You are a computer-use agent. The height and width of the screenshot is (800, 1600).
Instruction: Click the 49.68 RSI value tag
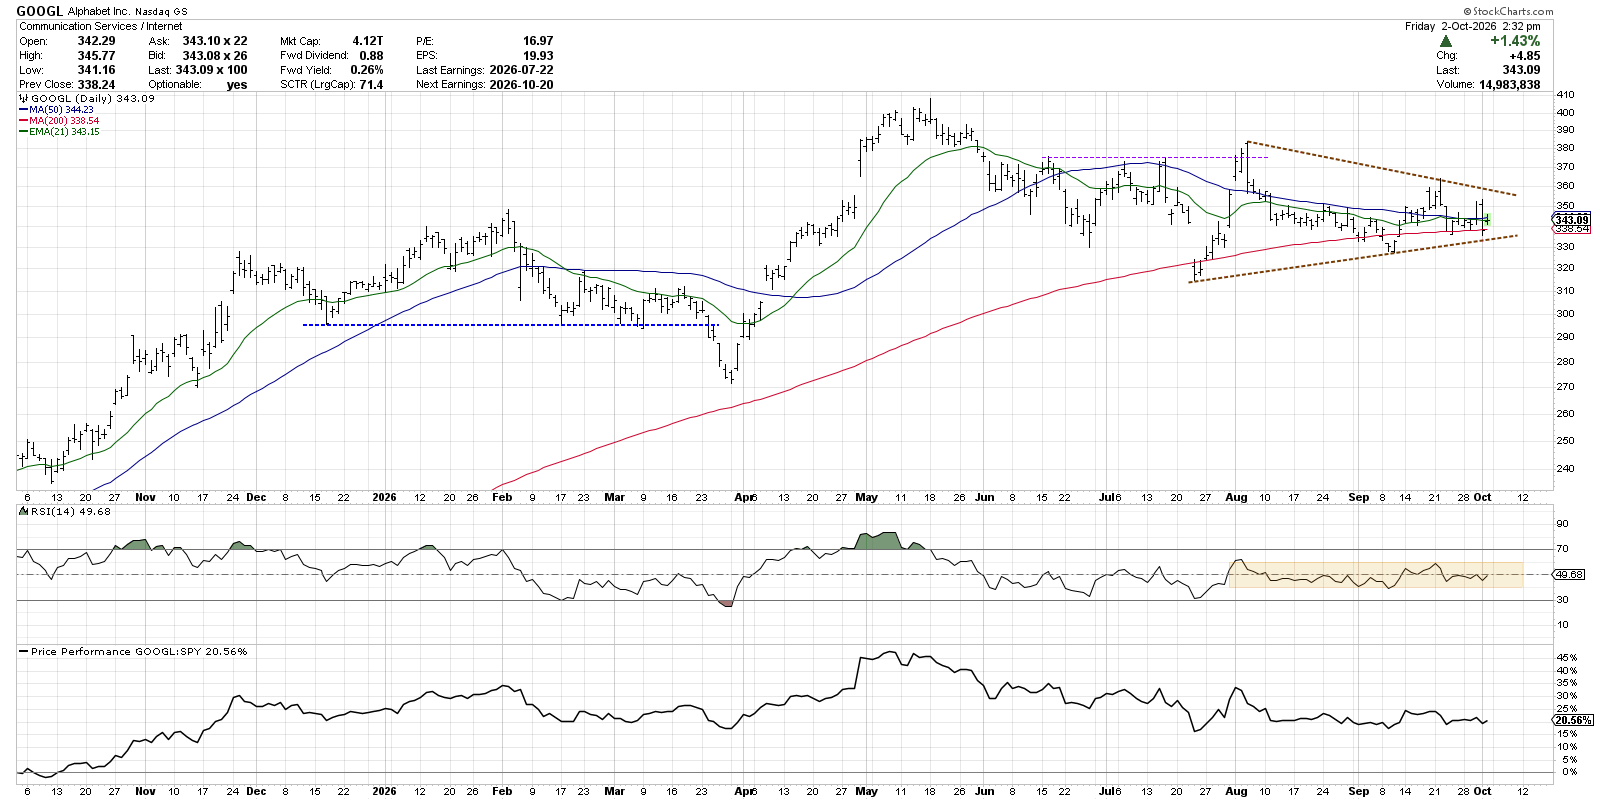tap(1569, 575)
